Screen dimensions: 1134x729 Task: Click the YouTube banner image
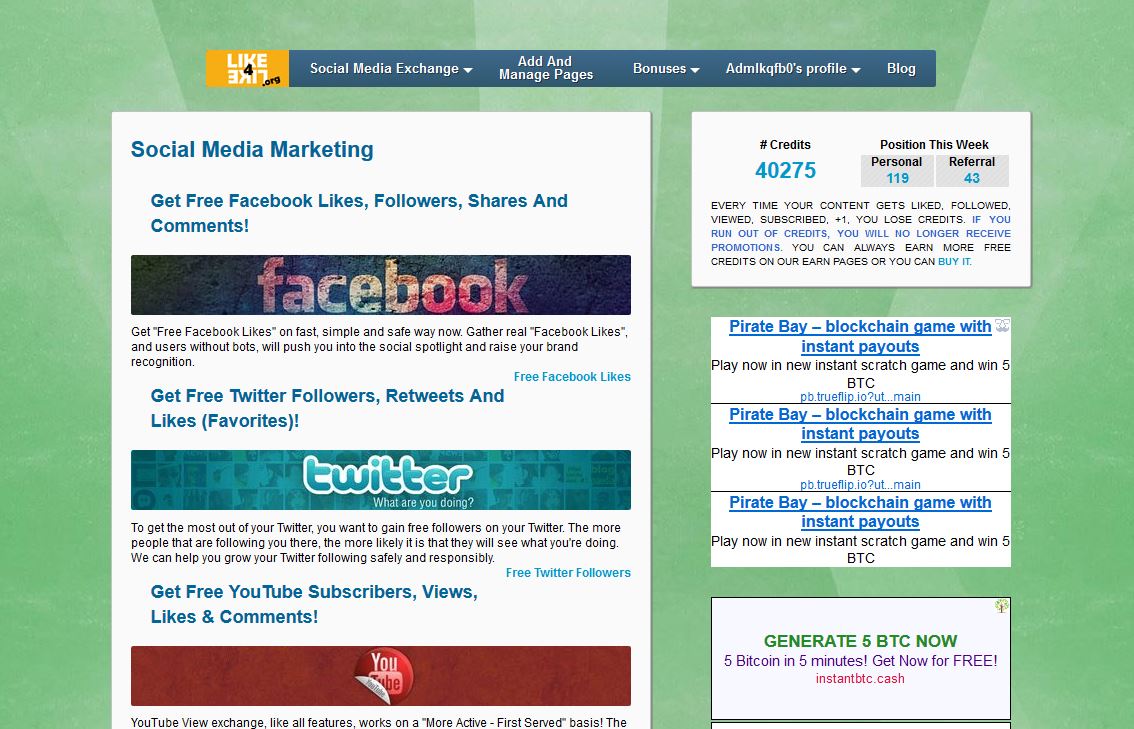coord(380,676)
